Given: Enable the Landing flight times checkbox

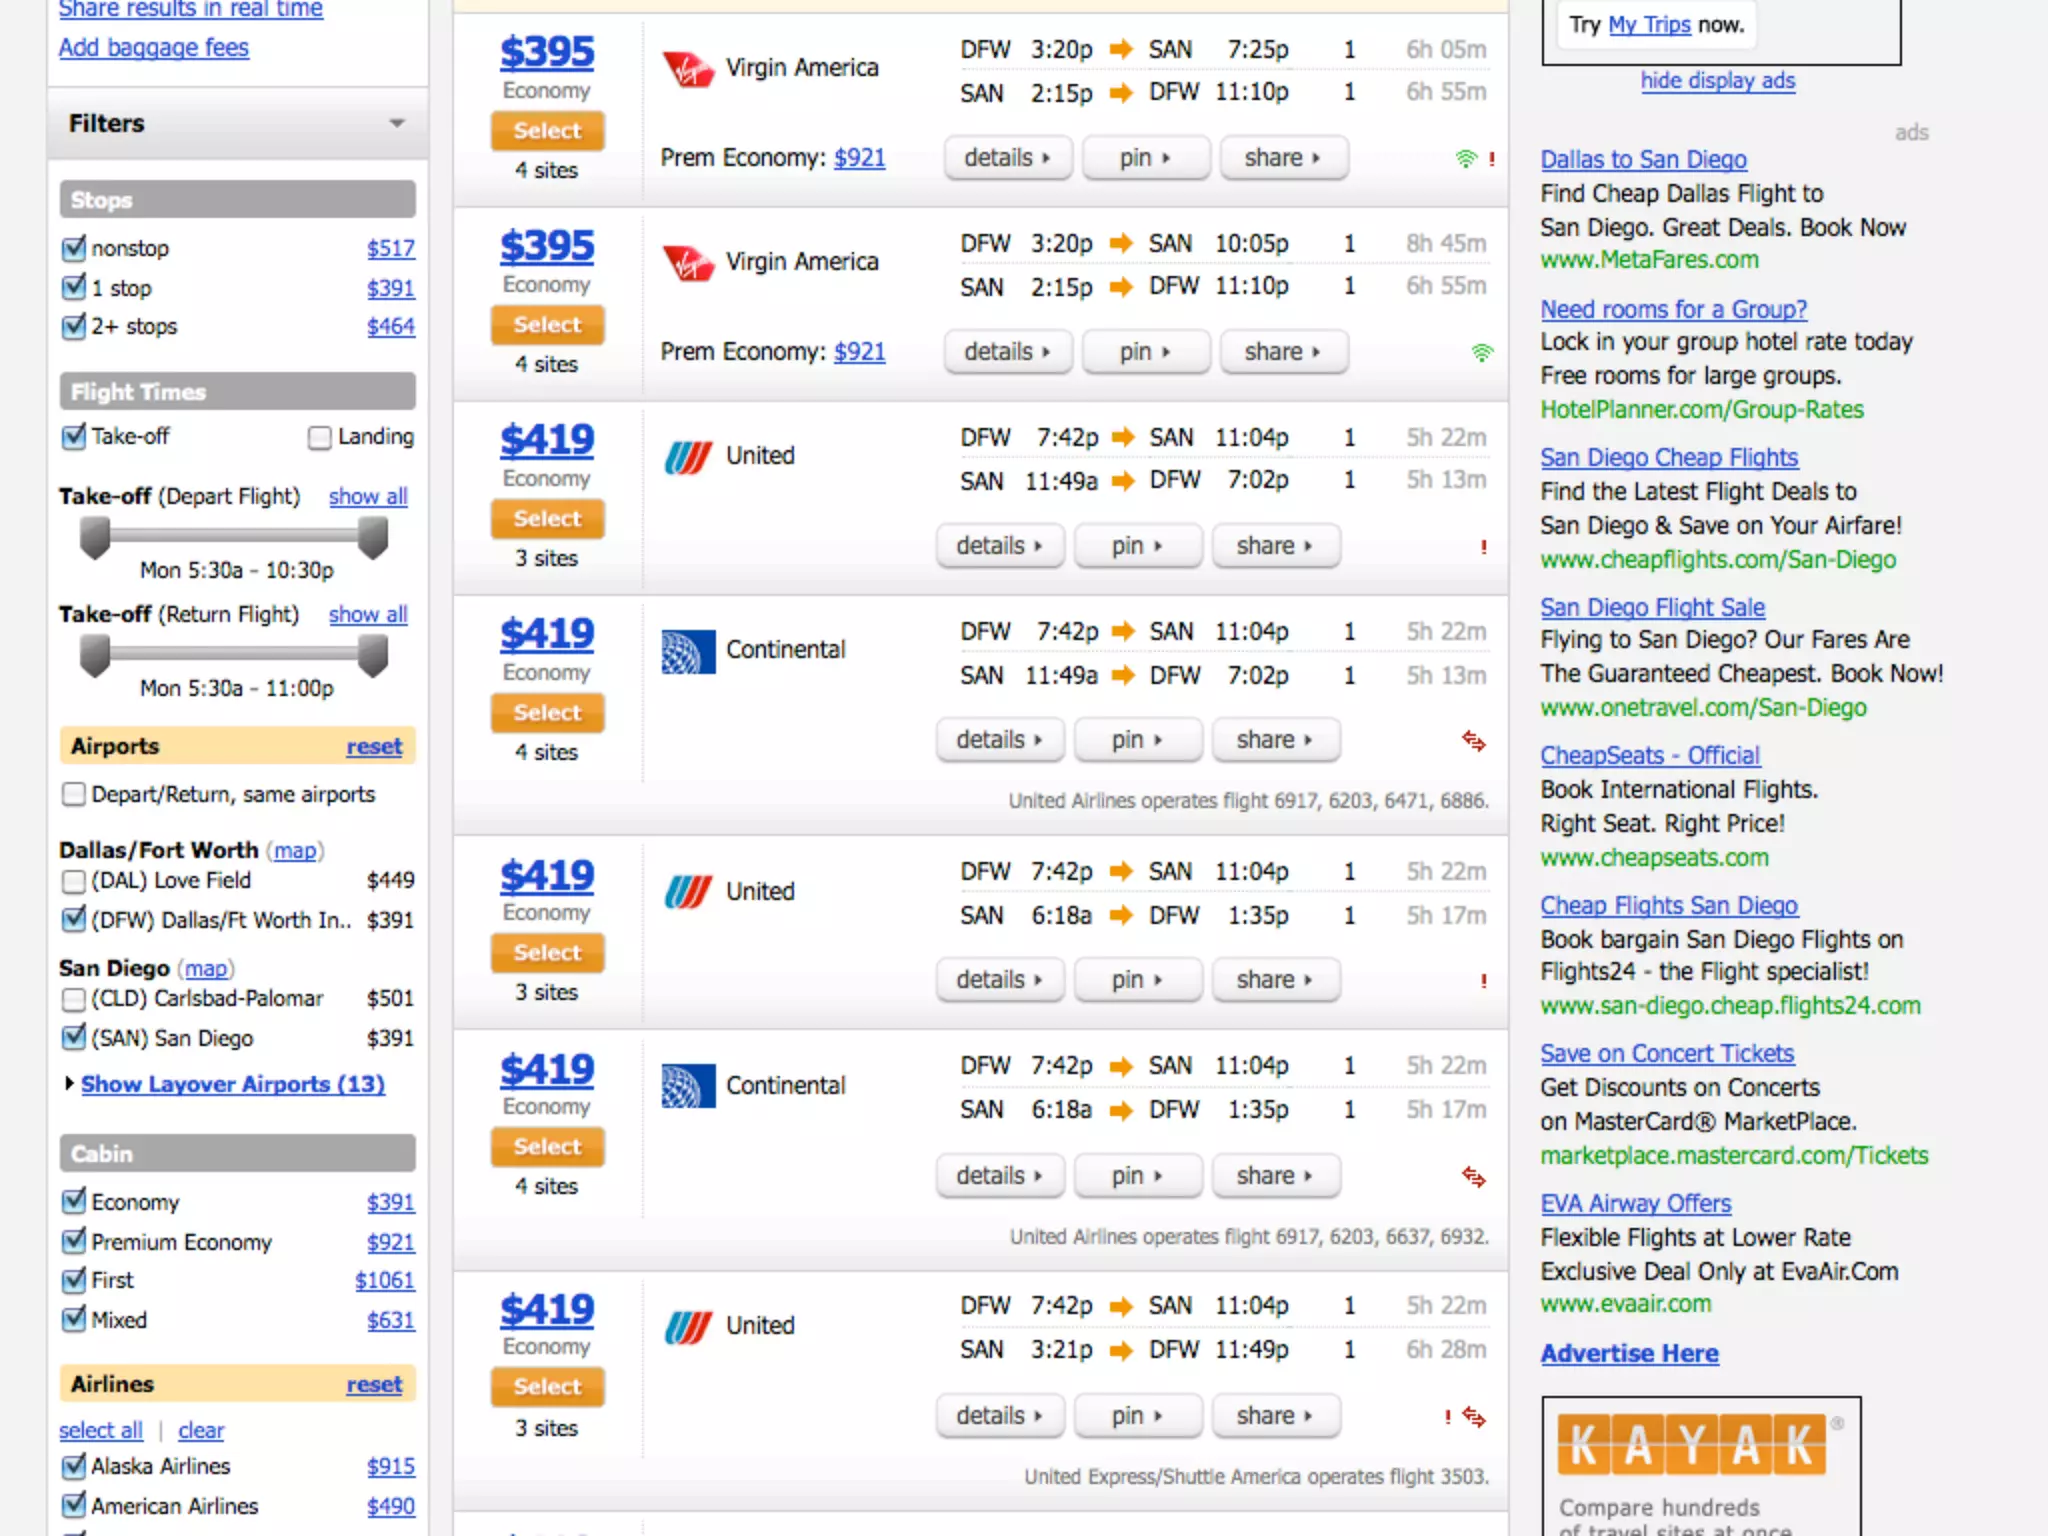Looking at the screenshot, I should coord(320,438).
